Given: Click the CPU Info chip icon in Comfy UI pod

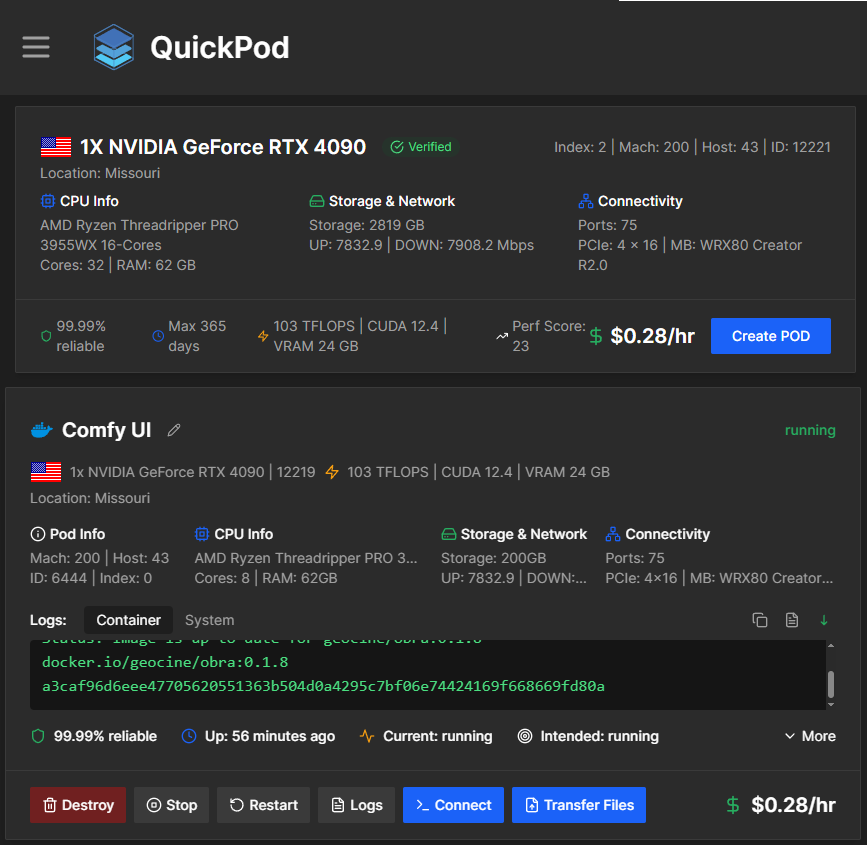Looking at the screenshot, I should coord(202,534).
